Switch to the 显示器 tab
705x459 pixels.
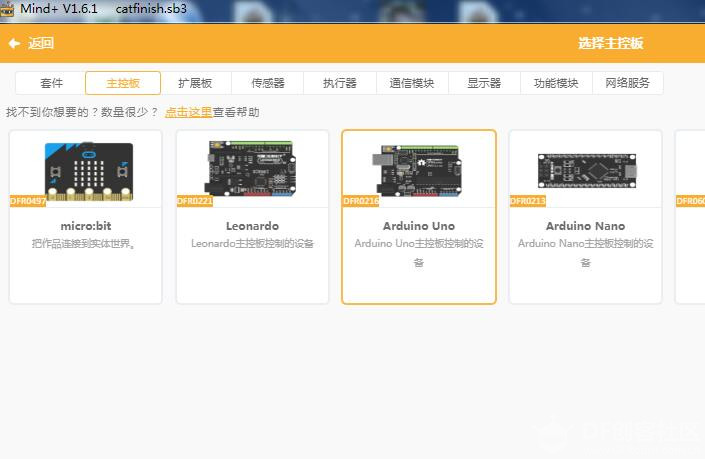(484, 83)
